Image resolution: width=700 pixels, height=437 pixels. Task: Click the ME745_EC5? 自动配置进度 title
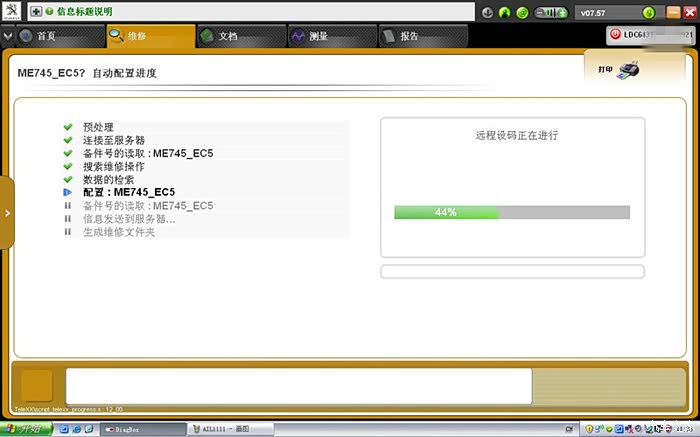click(87, 73)
